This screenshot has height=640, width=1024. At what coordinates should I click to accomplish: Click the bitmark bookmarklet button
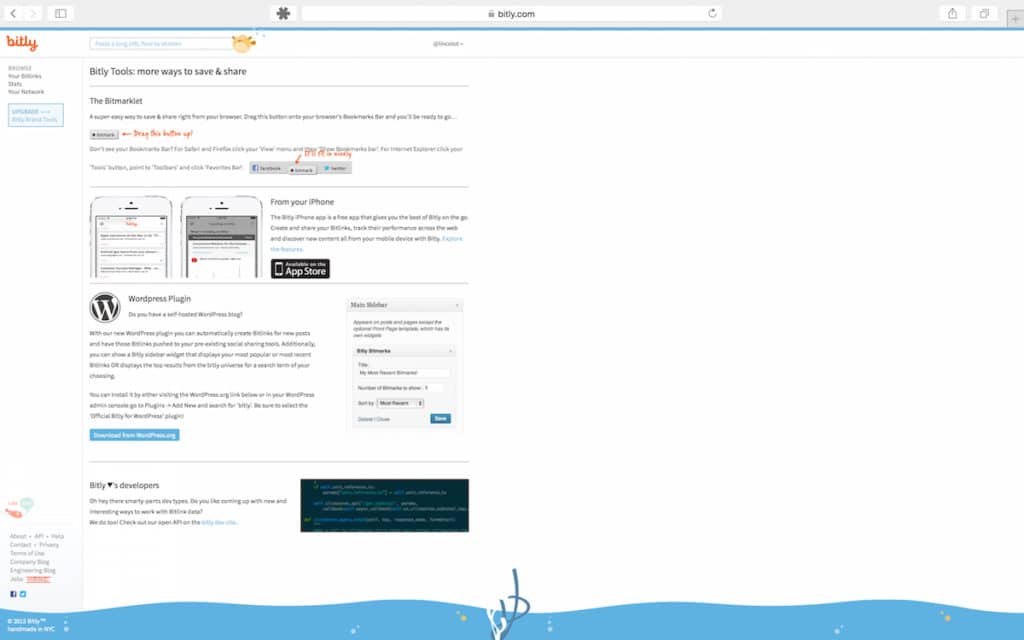[x=104, y=135]
